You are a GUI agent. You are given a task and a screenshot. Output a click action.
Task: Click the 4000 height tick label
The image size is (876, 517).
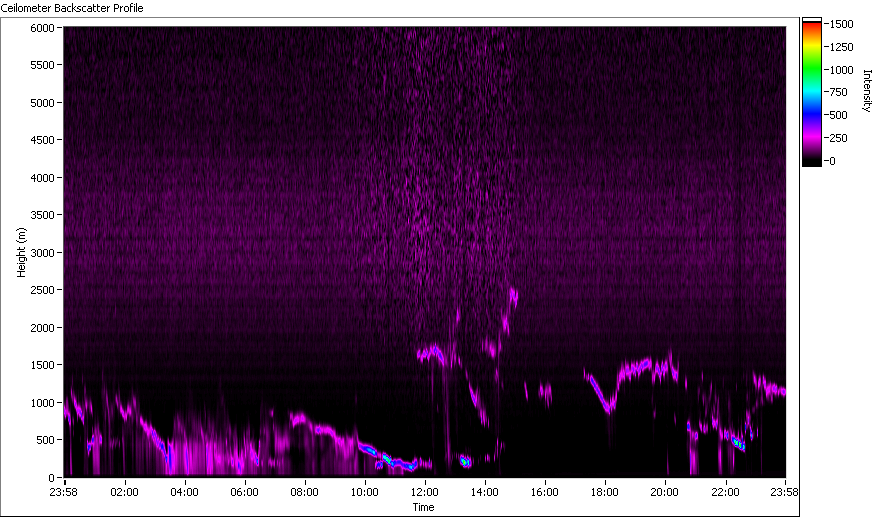[42, 178]
